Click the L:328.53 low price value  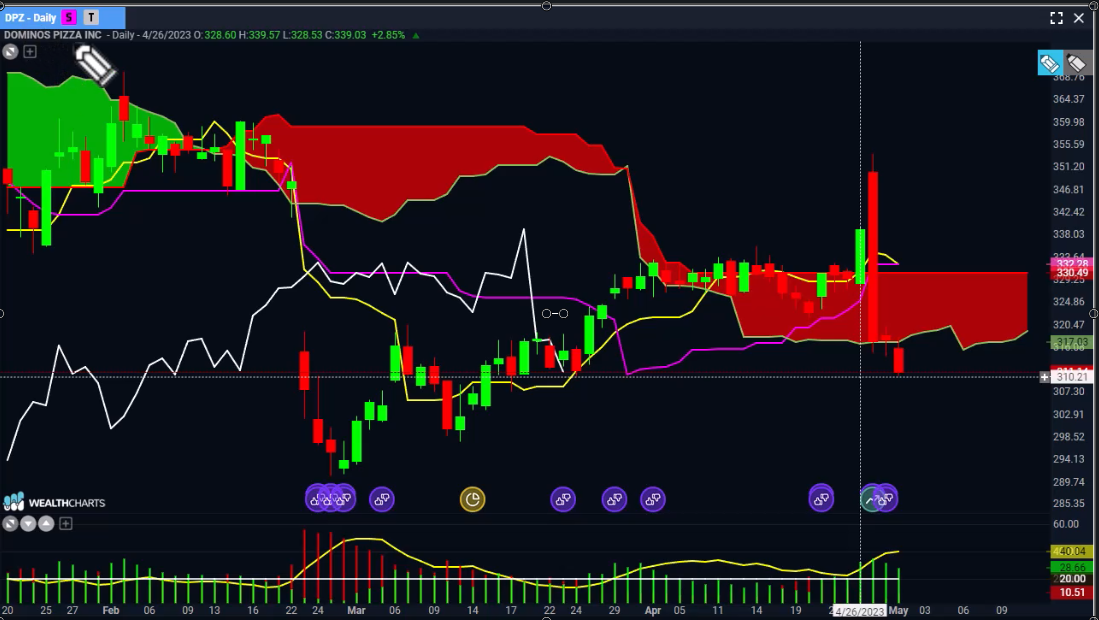click(303, 35)
